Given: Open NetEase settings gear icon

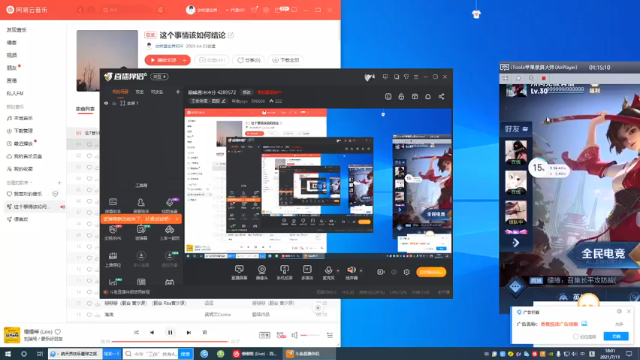Looking at the screenshot, I should 266,10.
